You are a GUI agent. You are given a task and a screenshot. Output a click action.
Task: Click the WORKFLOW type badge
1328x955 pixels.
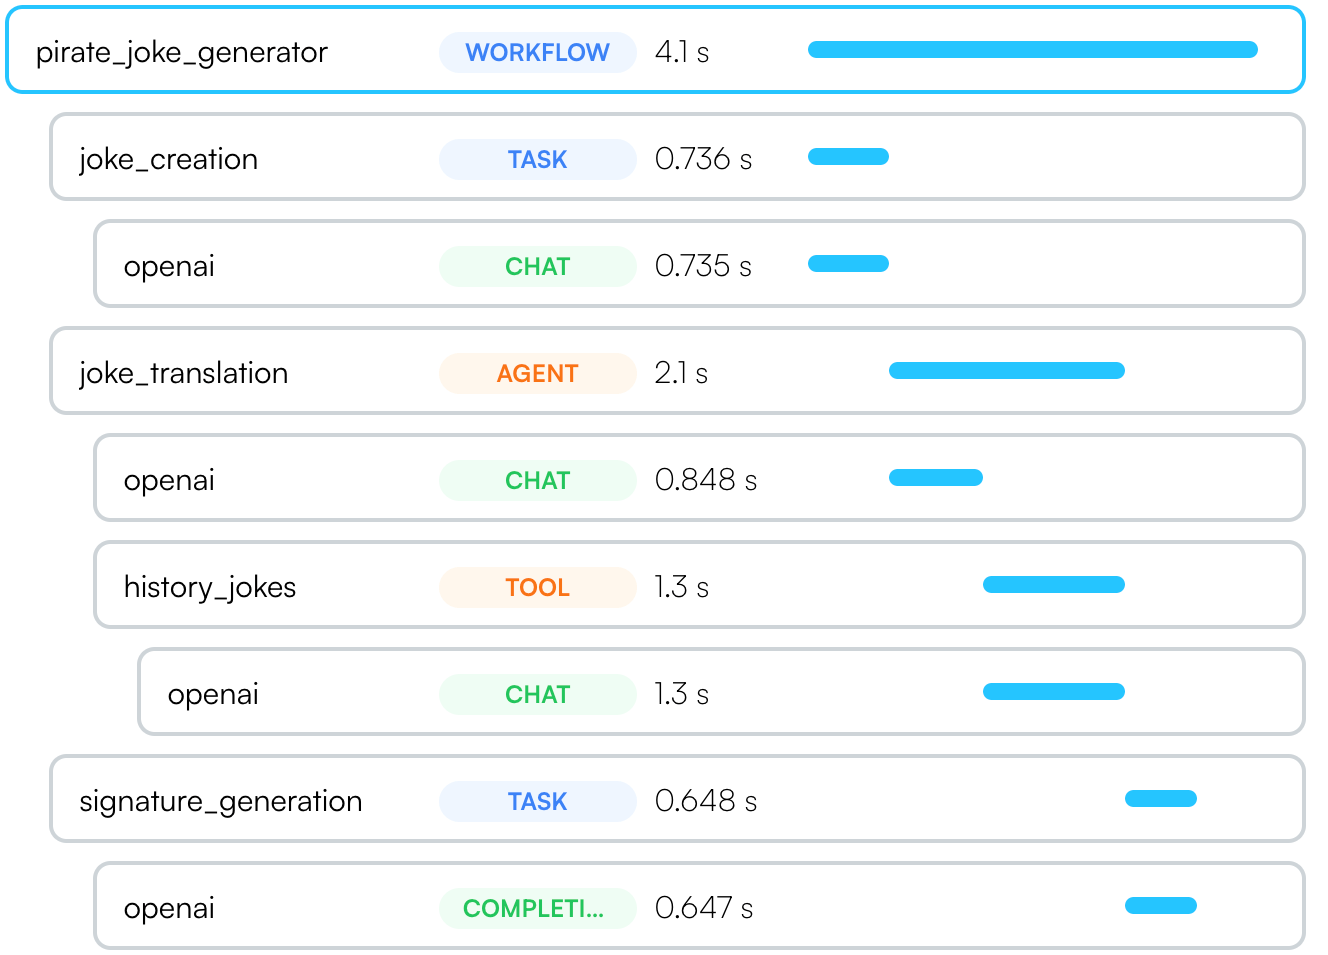pyautogui.click(x=538, y=52)
